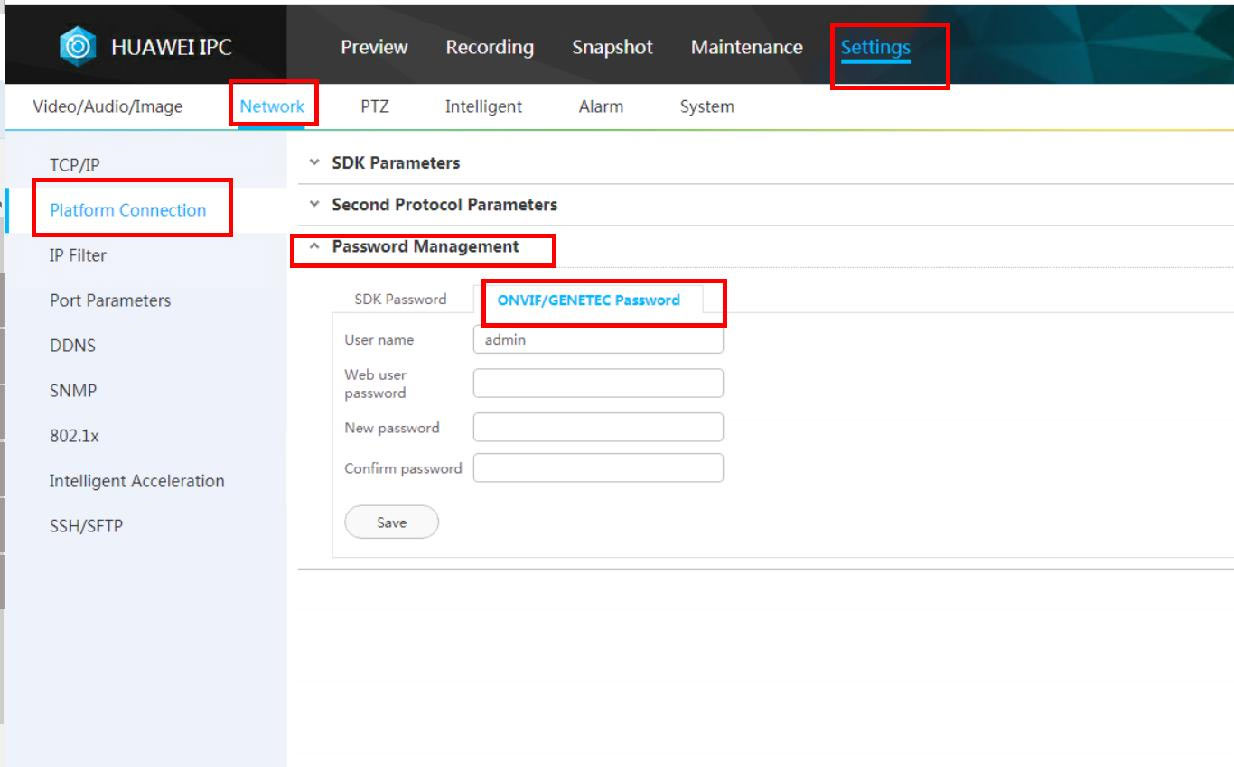1234x767 pixels.
Task: Open DDNS settings
Action: pyautogui.click(x=72, y=345)
